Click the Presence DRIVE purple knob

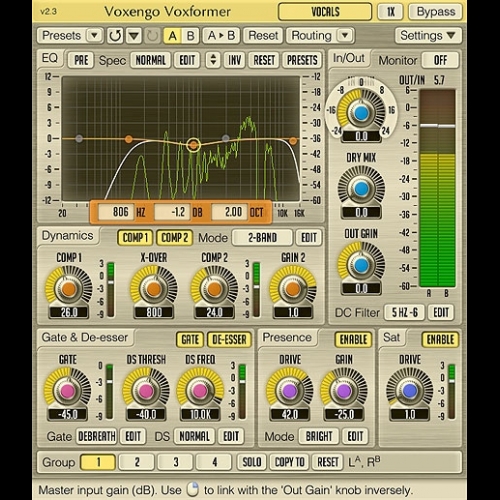[290, 391]
